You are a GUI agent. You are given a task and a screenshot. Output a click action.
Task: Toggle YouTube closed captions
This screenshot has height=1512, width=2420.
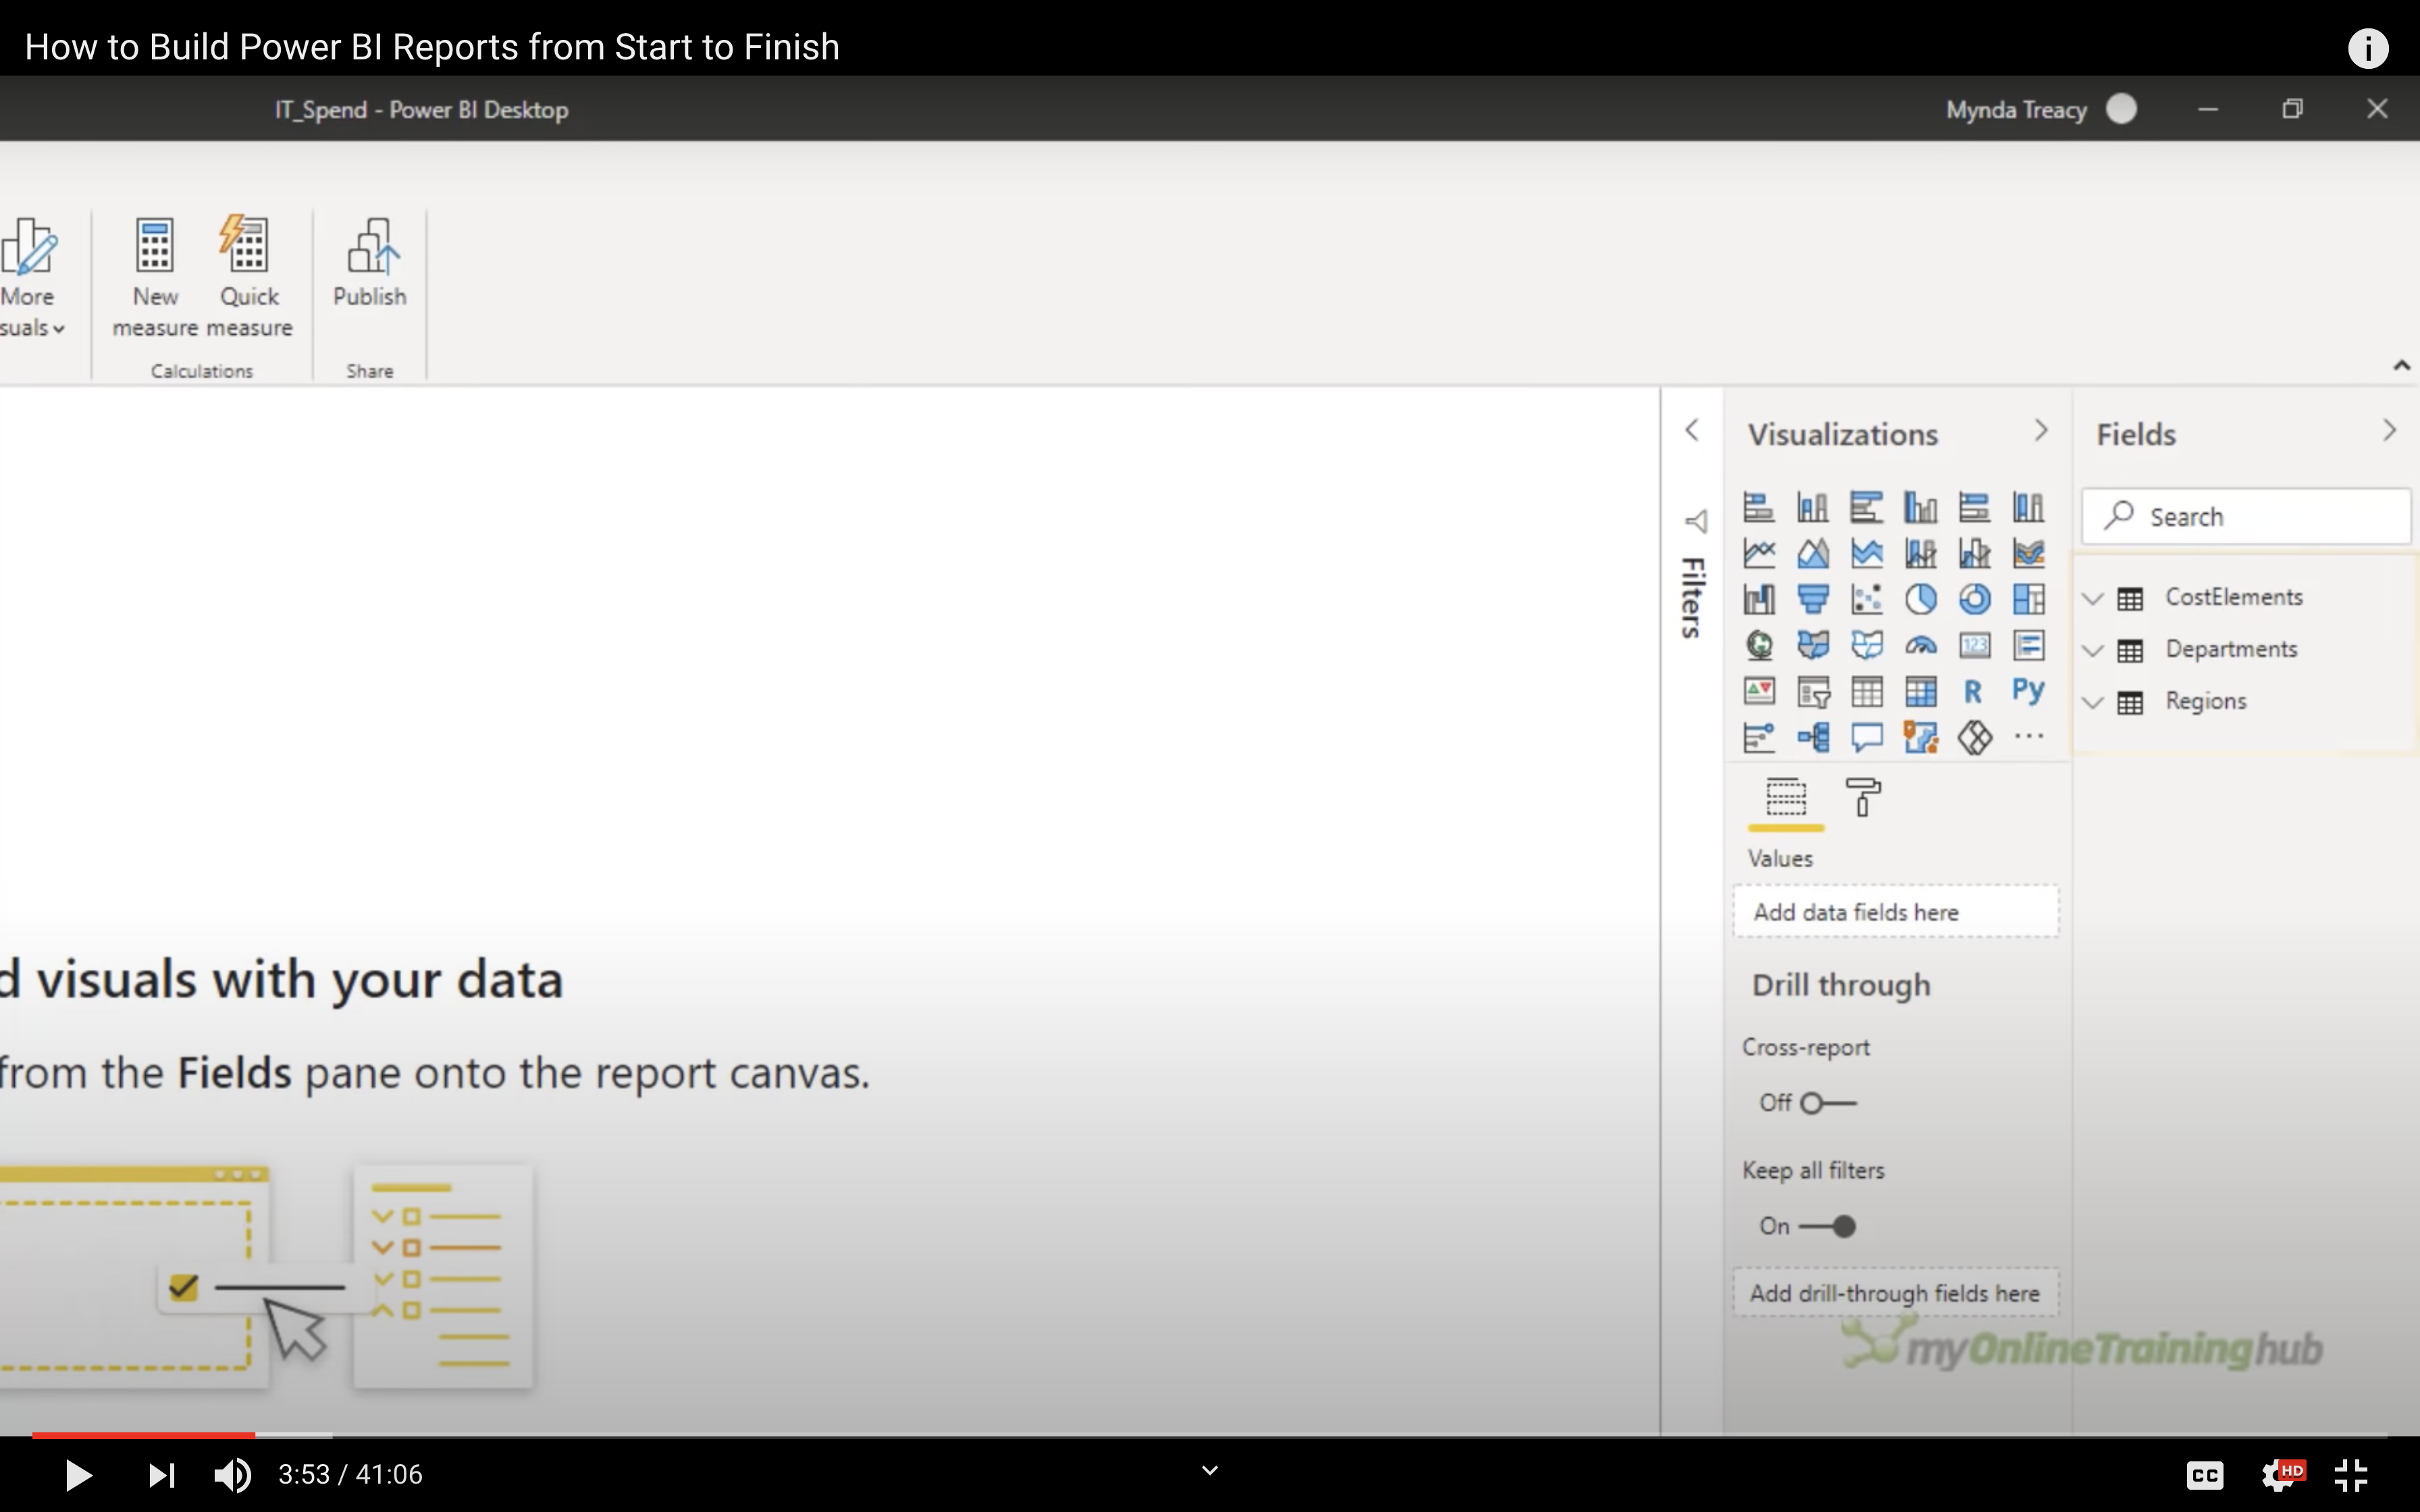(x=2204, y=1474)
